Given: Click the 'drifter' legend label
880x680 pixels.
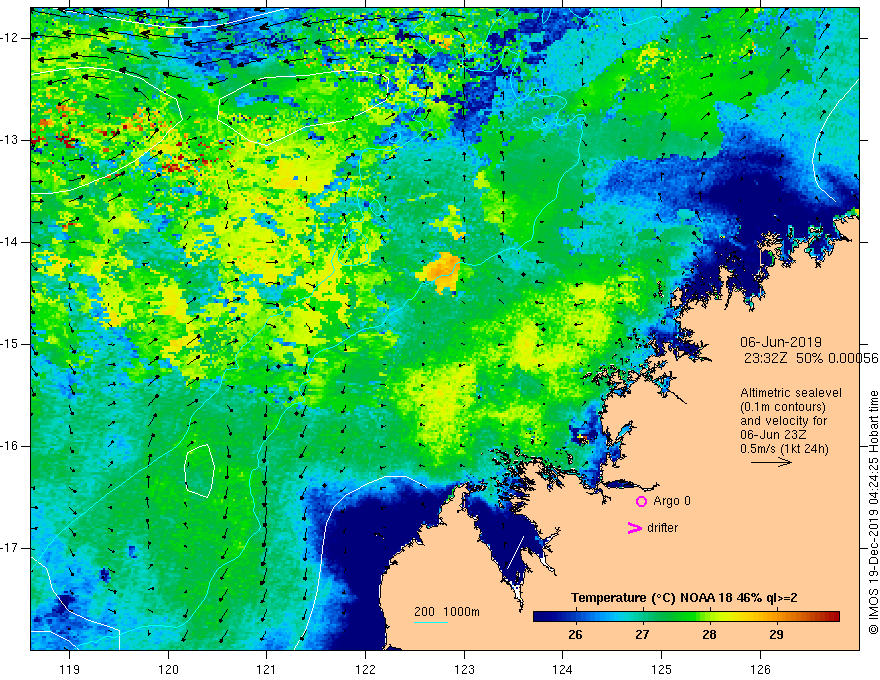Looking at the screenshot, I should click(662, 528).
